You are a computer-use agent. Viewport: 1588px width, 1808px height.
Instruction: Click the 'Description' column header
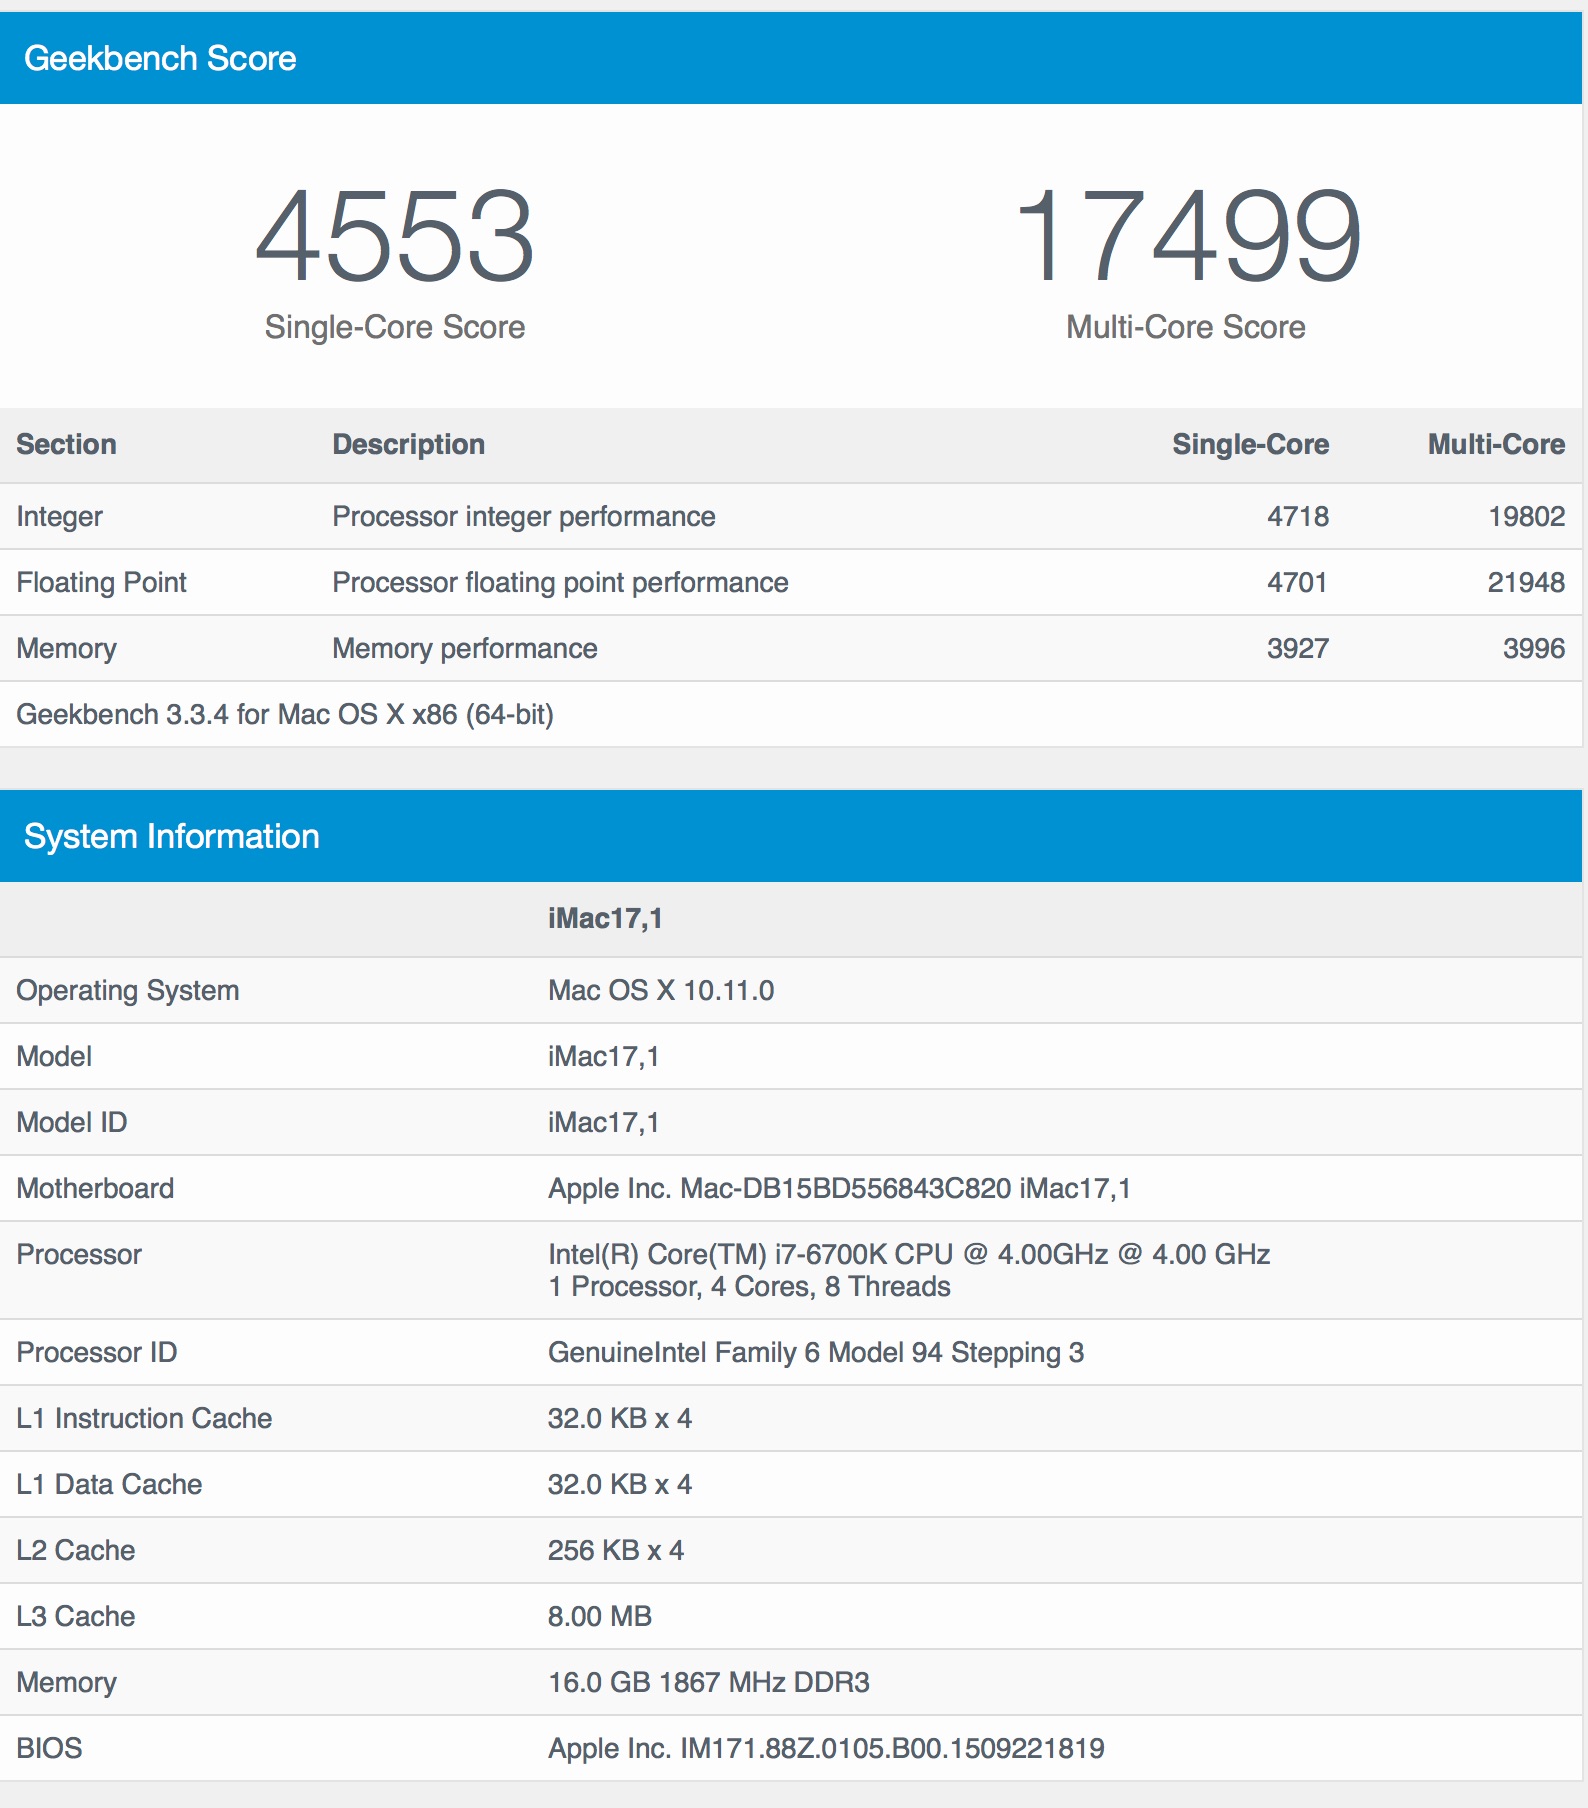click(409, 444)
